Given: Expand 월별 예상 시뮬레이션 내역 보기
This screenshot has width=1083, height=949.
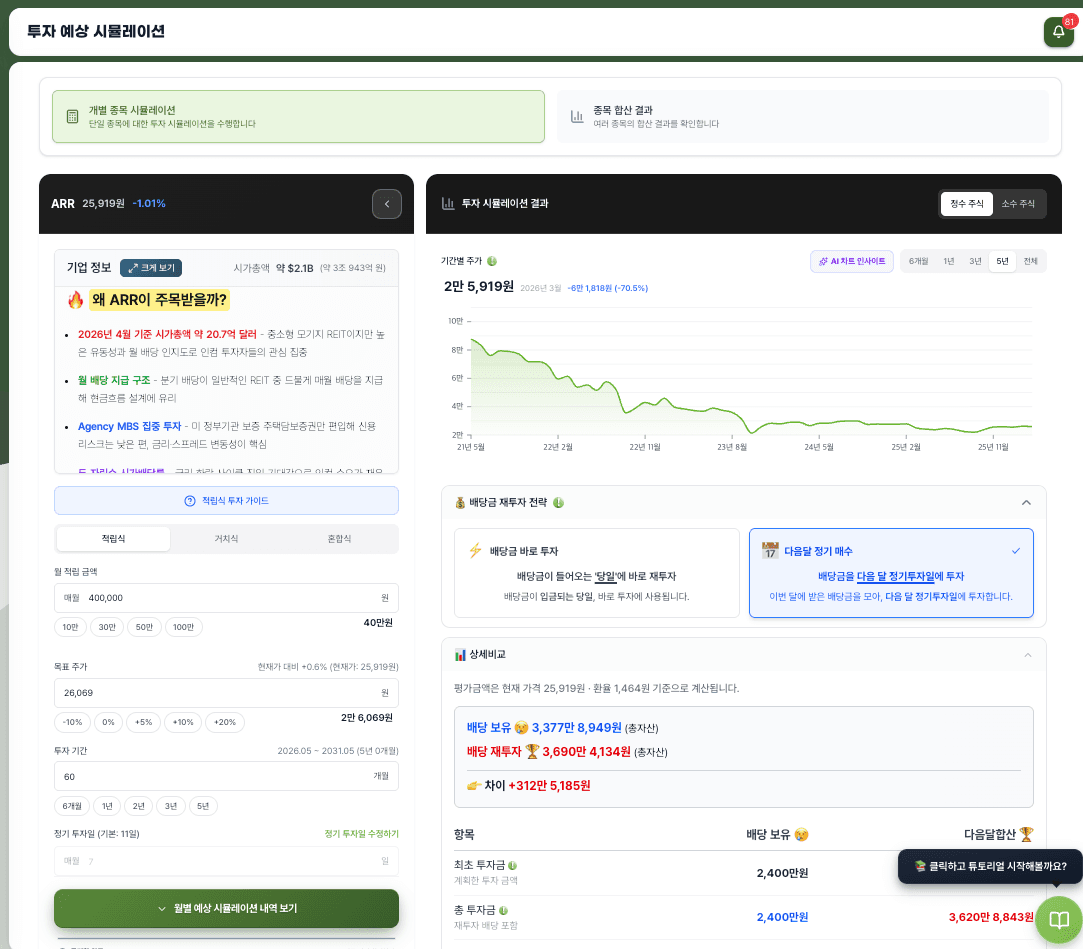Looking at the screenshot, I should point(227,908).
